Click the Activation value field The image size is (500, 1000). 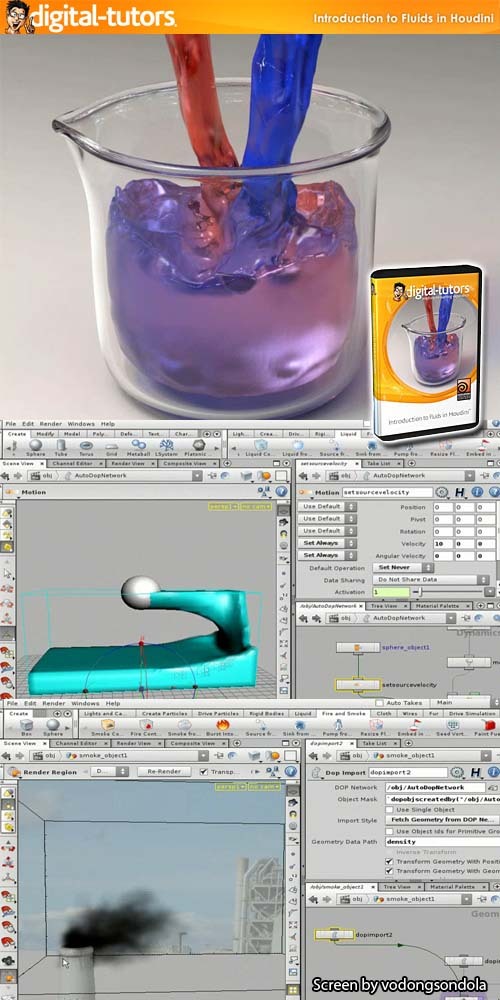pyautogui.click(x=390, y=592)
